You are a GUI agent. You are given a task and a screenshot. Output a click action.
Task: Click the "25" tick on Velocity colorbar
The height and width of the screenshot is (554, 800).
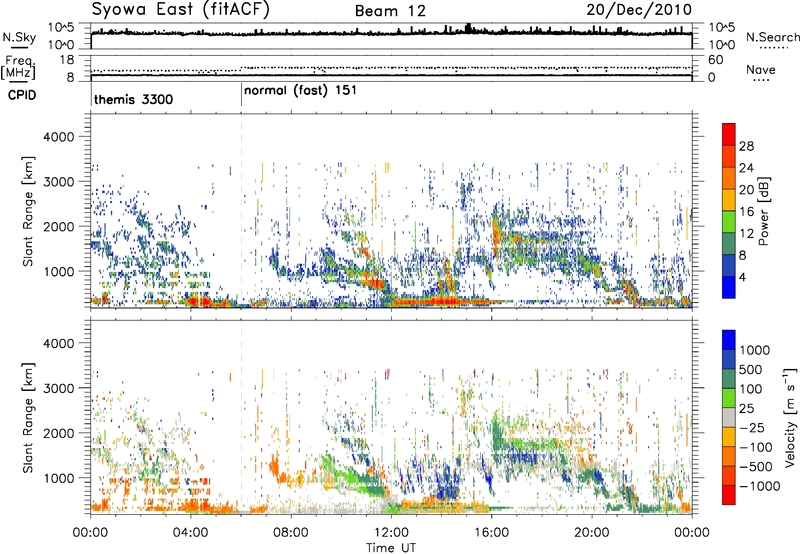click(746, 408)
